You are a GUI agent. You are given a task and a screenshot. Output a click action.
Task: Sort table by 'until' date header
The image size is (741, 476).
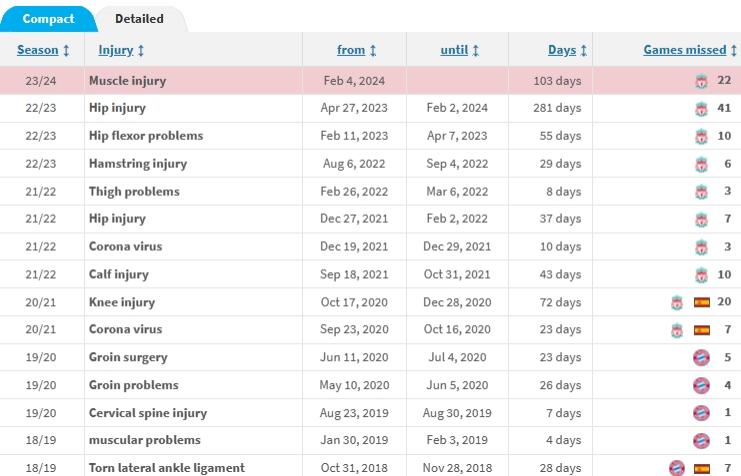pyautogui.click(x=459, y=50)
